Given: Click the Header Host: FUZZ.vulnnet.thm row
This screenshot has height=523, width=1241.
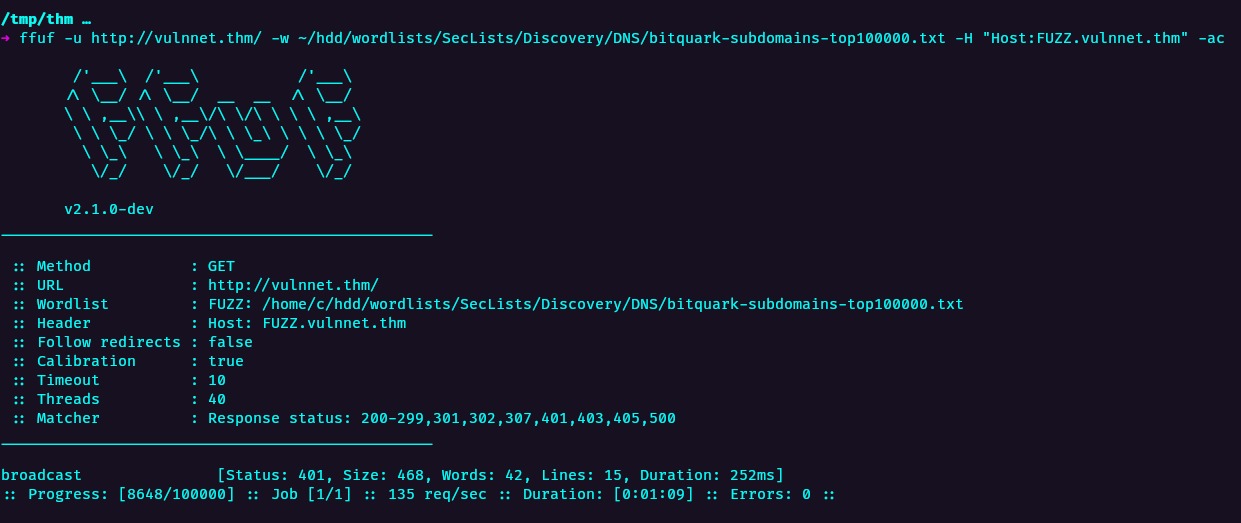Looking at the screenshot, I should pyautogui.click(x=209, y=323).
